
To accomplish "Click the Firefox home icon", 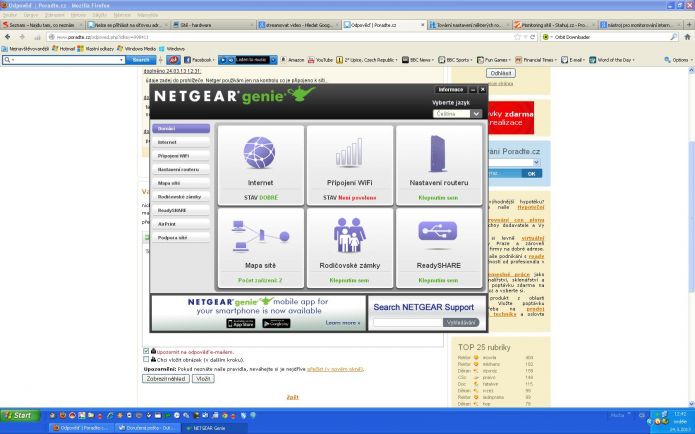I will click(x=687, y=37).
